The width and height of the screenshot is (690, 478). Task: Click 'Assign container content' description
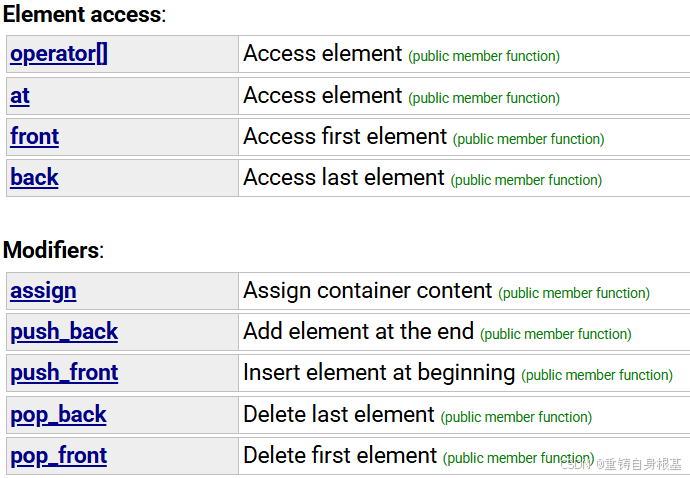click(367, 290)
